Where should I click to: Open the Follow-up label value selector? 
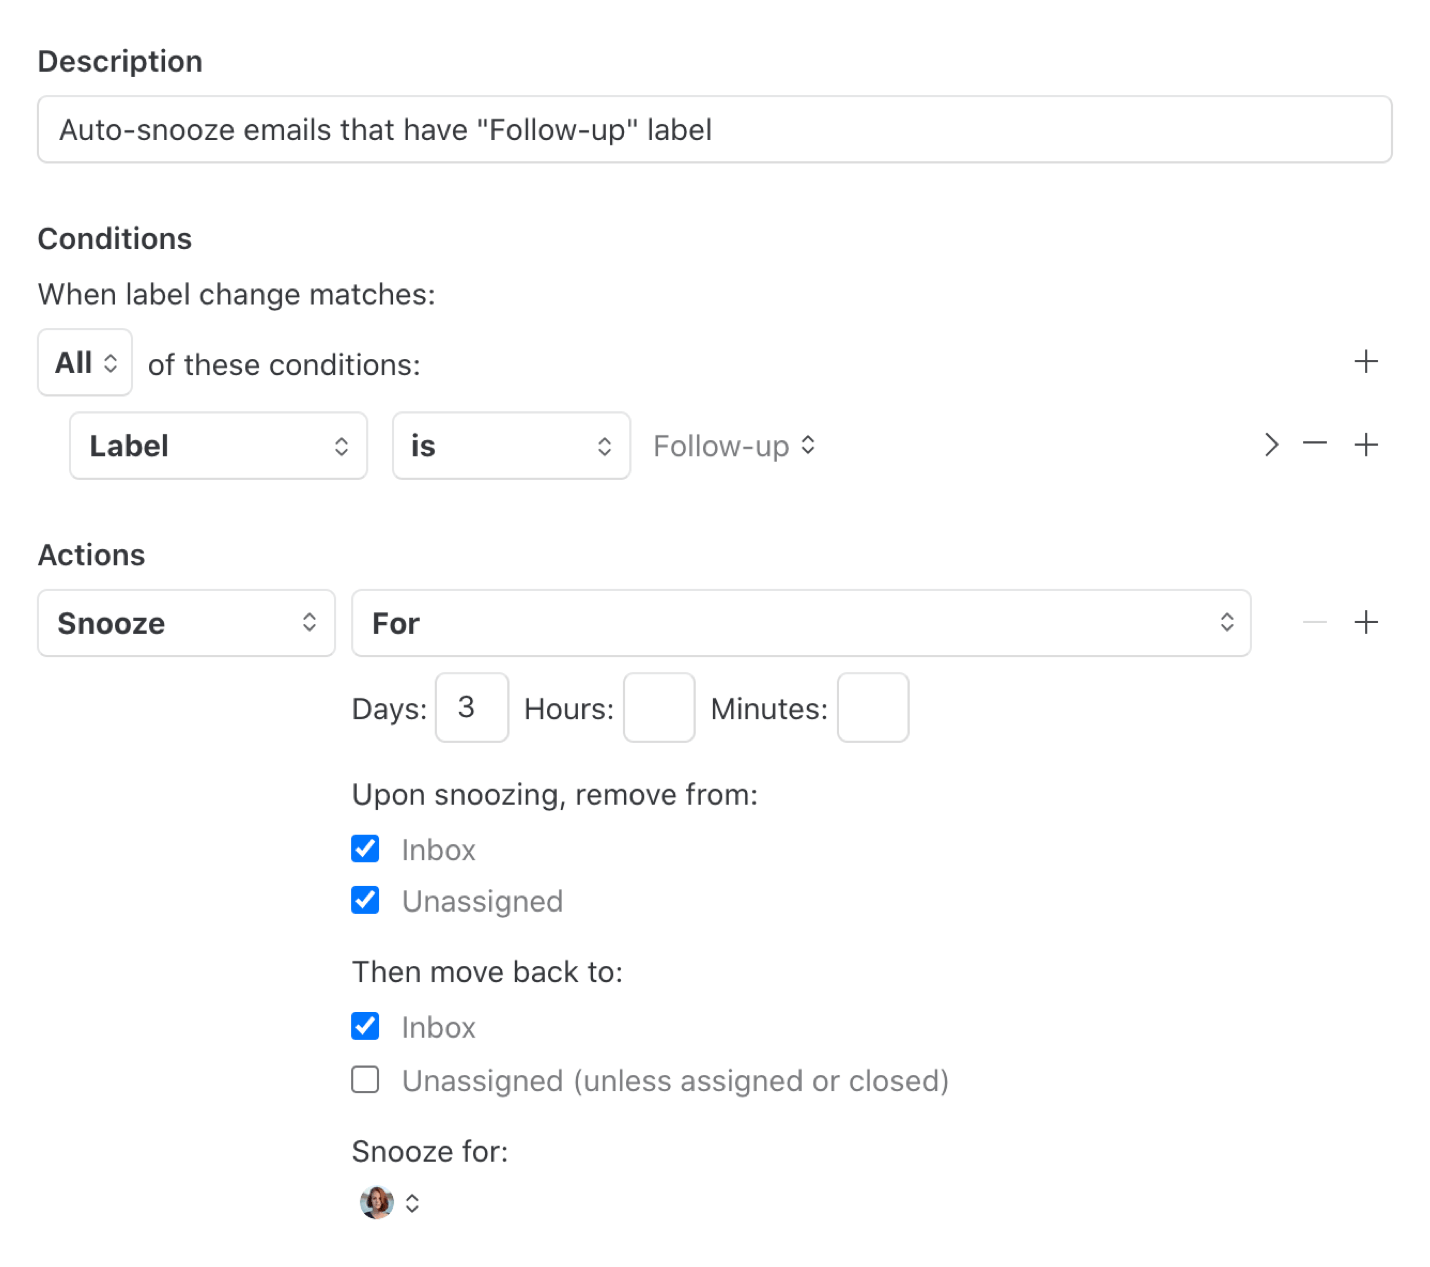734,446
